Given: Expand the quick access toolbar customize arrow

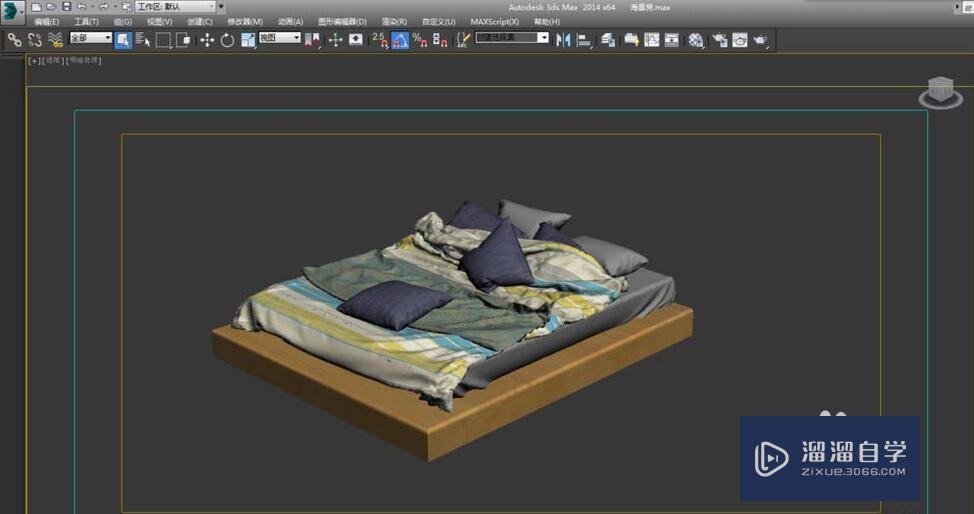Looking at the screenshot, I should point(221,7).
